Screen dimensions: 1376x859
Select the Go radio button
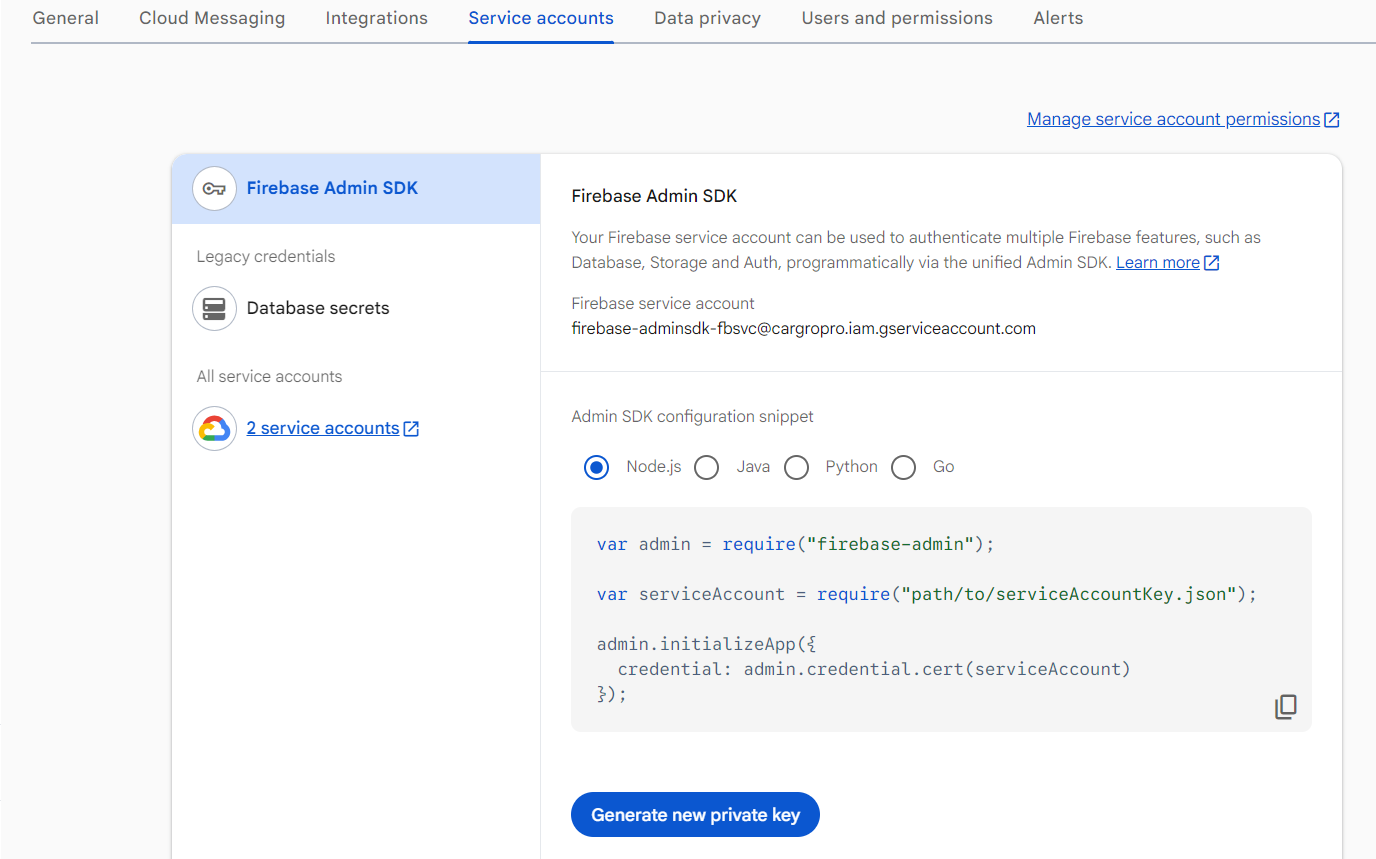click(904, 467)
